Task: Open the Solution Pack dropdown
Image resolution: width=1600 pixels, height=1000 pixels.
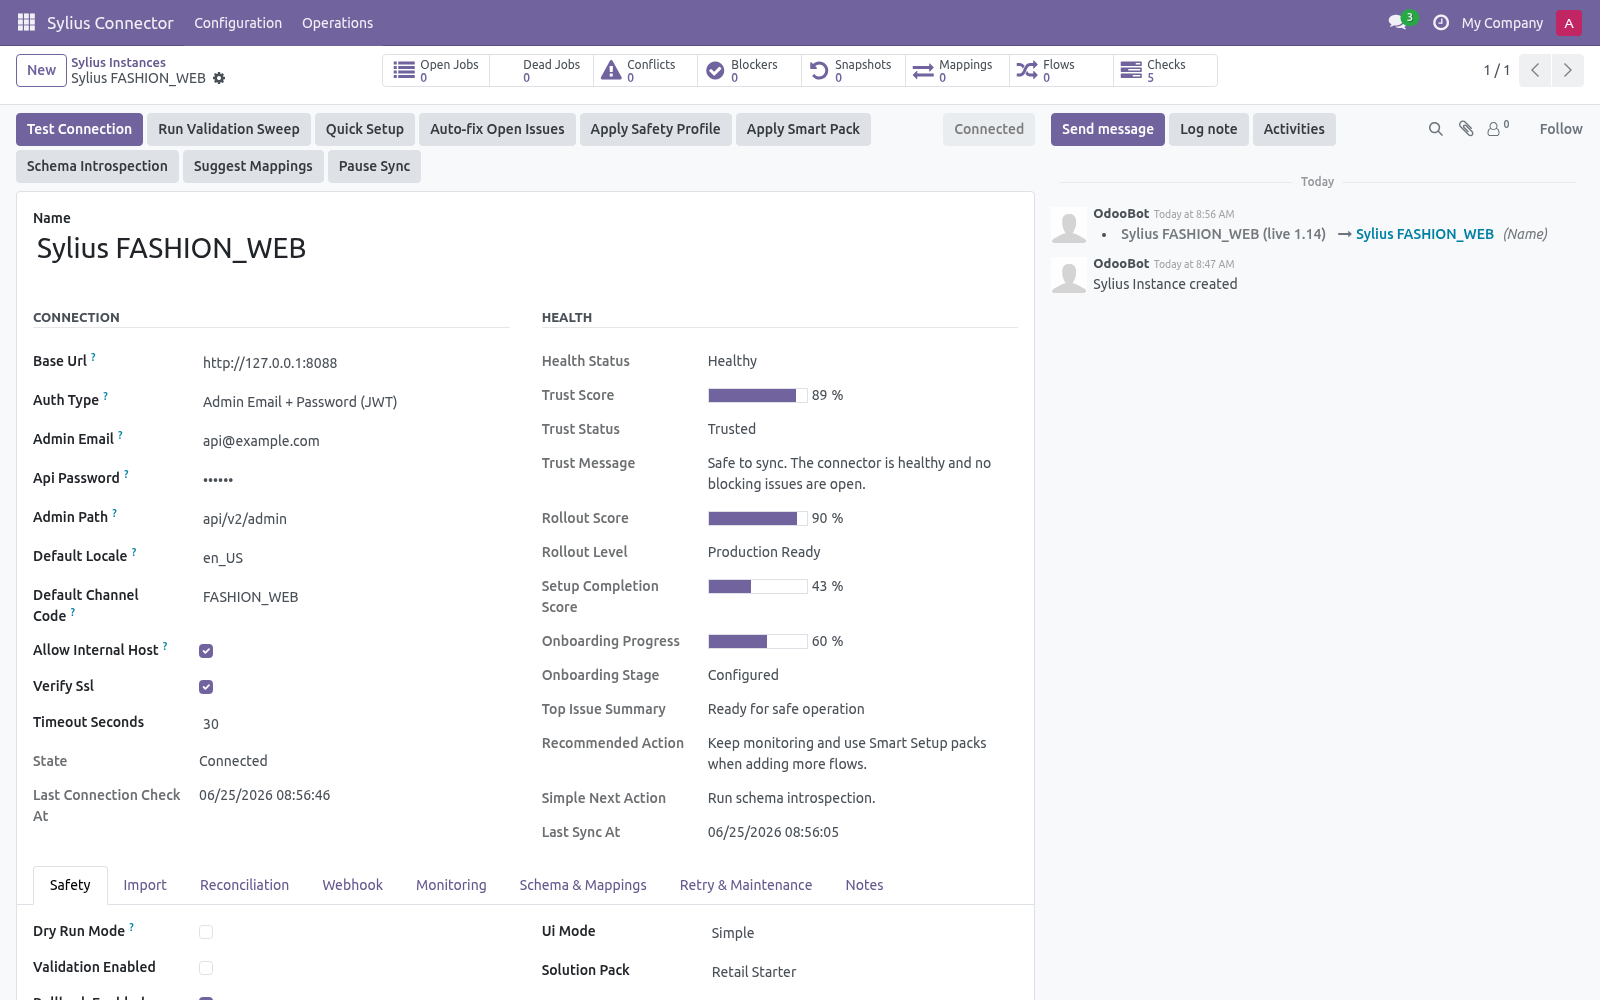Action: pyautogui.click(x=863, y=972)
